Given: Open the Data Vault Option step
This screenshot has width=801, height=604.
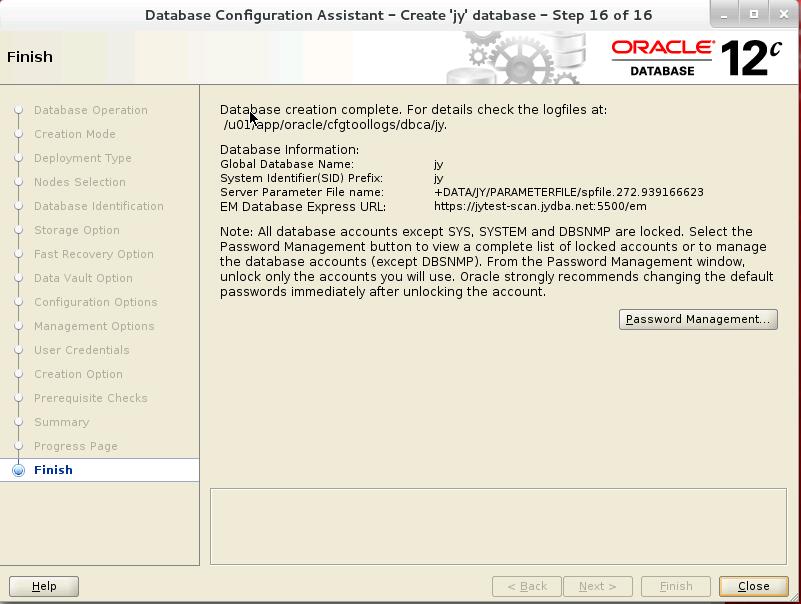Looking at the screenshot, I should (83, 278).
